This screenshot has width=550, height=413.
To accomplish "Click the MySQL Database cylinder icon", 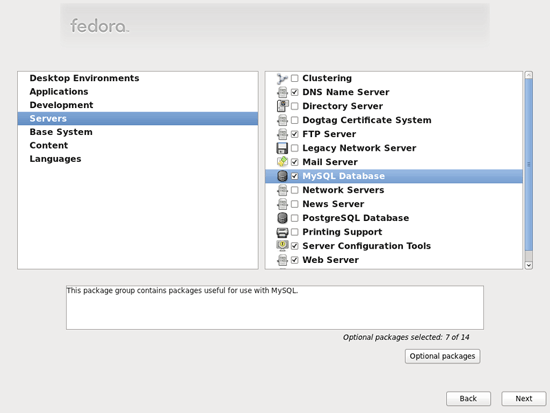I will [282, 176].
